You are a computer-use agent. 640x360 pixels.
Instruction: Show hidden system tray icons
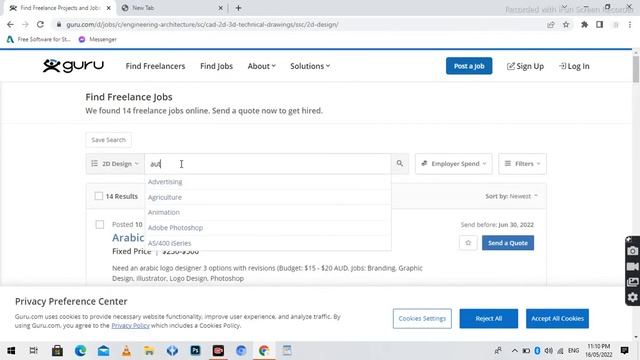click(515, 351)
